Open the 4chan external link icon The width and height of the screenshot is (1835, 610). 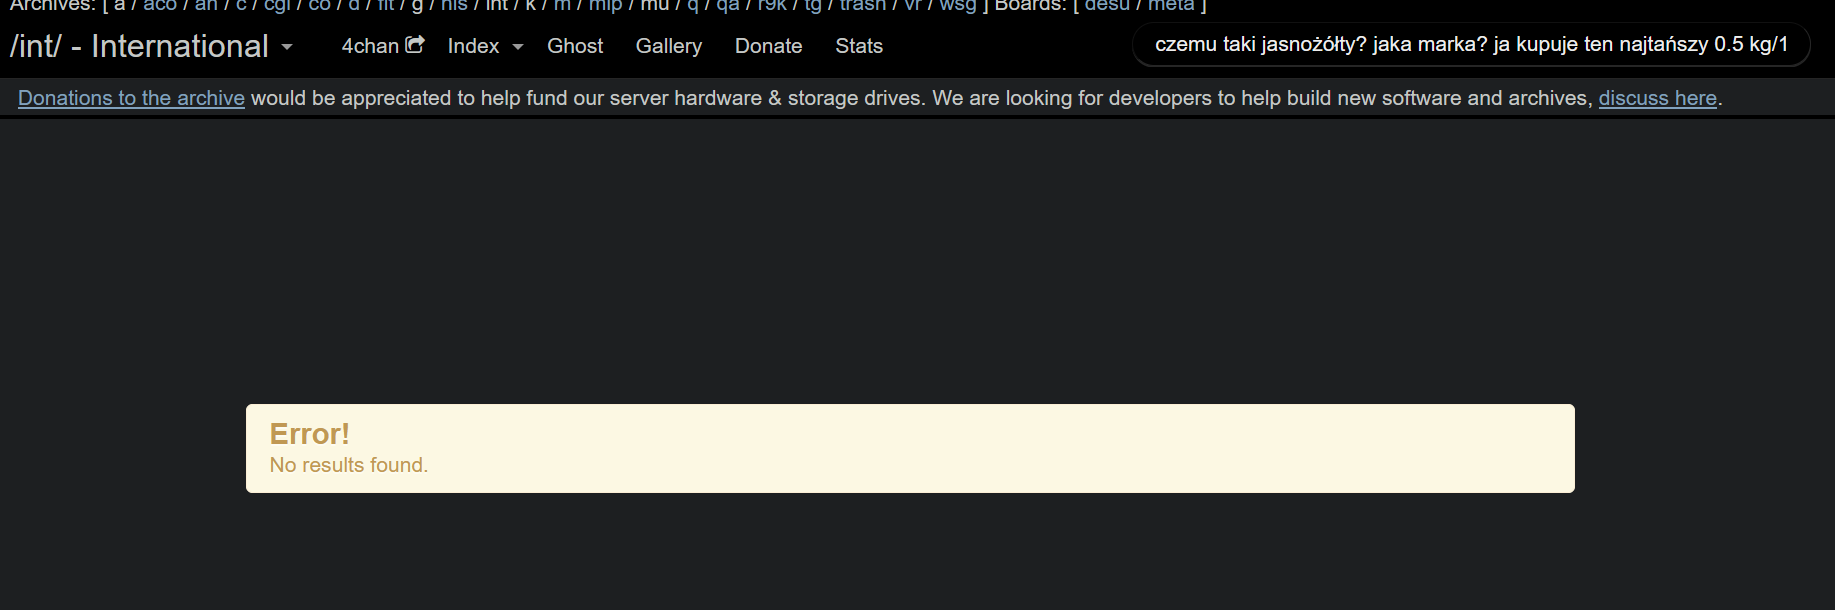[x=415, y=45]
